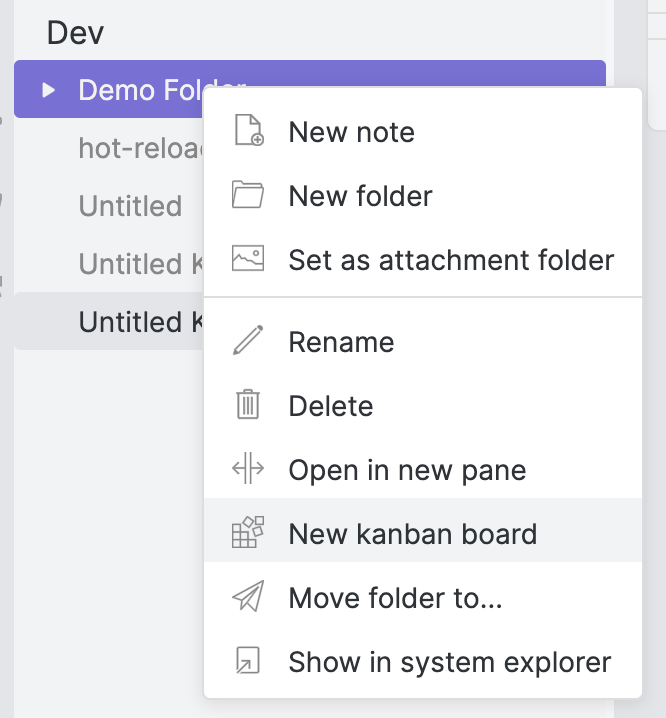Screen dimensions: 666x718
Task: Choose New note from the context menu
Action: point(351,132)
